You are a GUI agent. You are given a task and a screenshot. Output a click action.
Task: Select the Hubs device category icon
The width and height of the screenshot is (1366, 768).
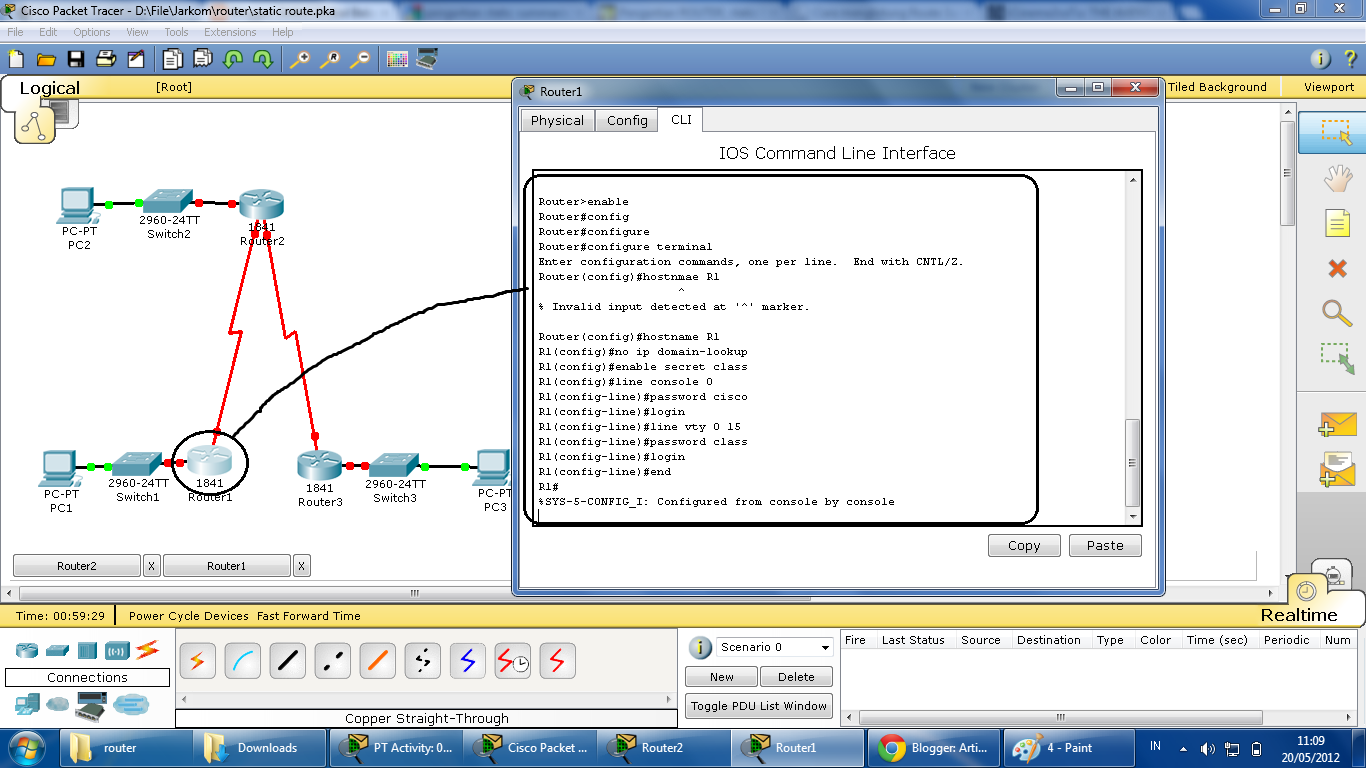[x=86, y=650]
